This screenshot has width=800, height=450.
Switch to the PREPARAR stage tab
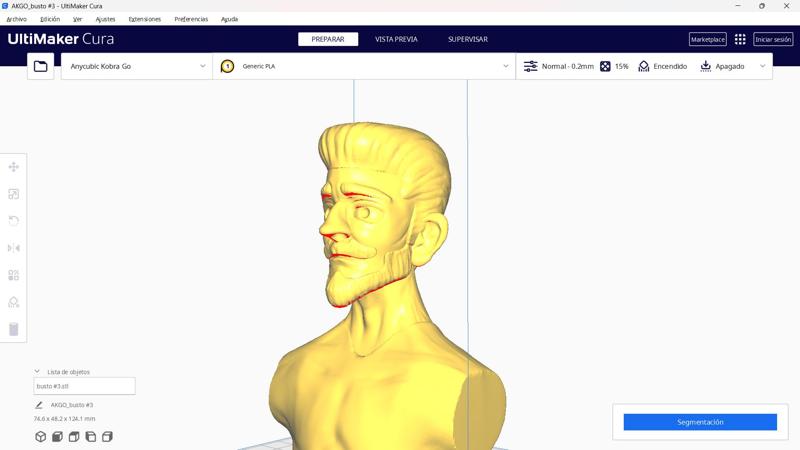pos(328,39)
